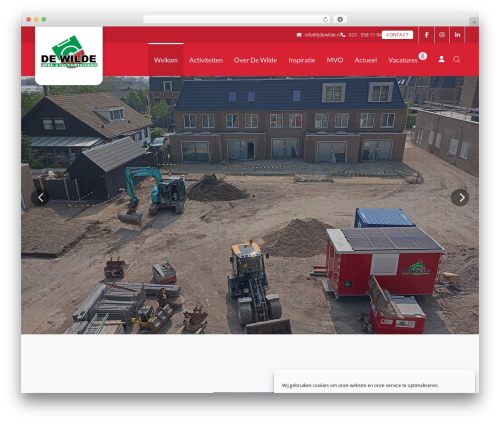Open the user account icon
This screenshot has width=500, height=423.
441,59
